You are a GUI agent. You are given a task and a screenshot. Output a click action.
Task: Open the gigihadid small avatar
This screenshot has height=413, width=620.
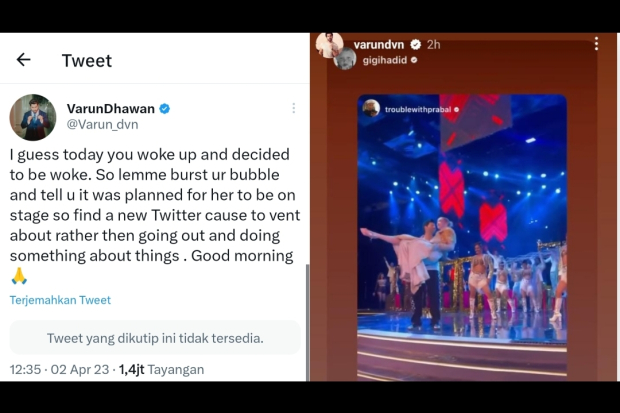pos(344,59)
